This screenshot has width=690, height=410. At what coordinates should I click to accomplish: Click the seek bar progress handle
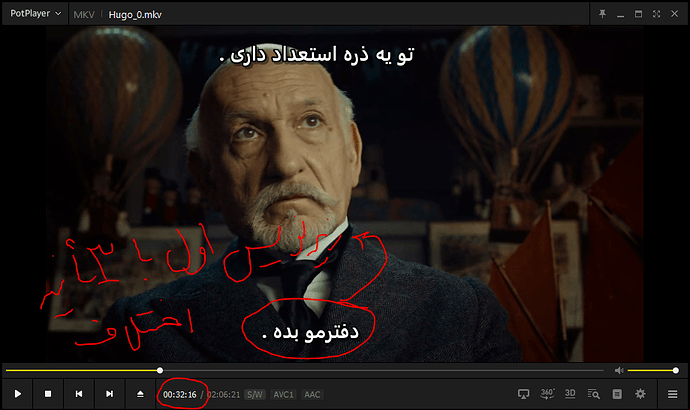[x=160, y=370]
